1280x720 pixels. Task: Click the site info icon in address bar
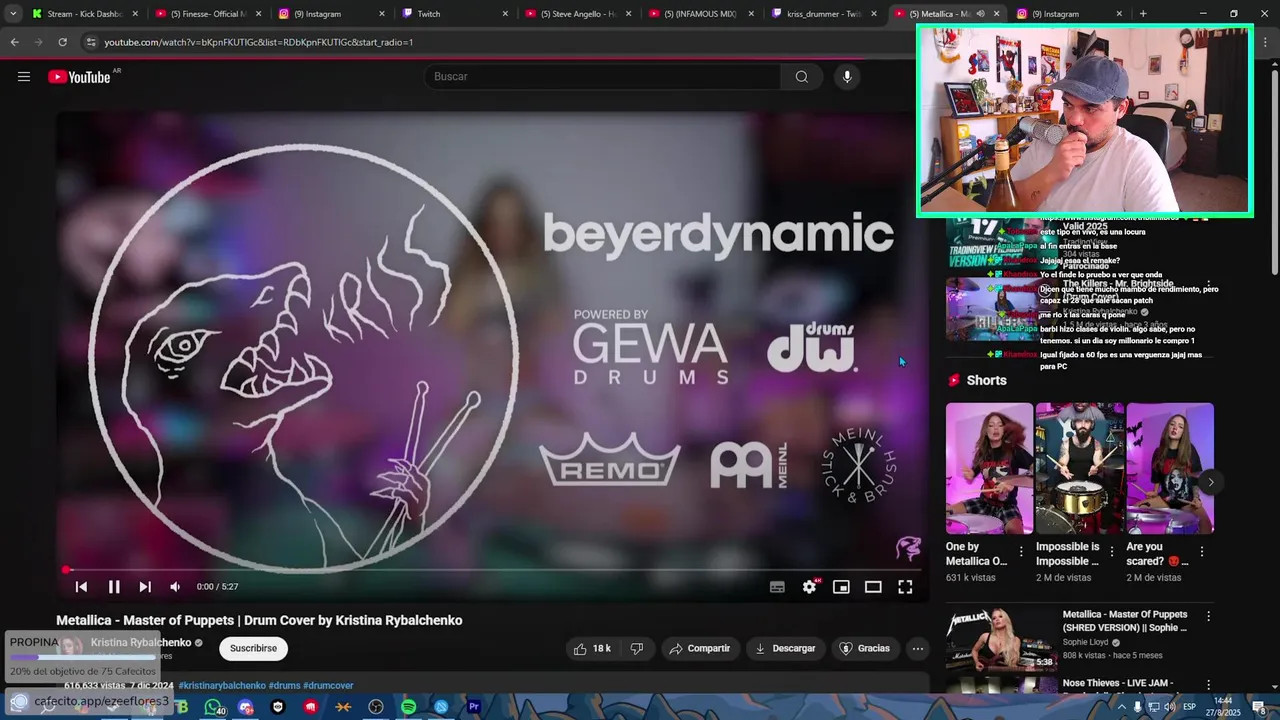(91, 42)
